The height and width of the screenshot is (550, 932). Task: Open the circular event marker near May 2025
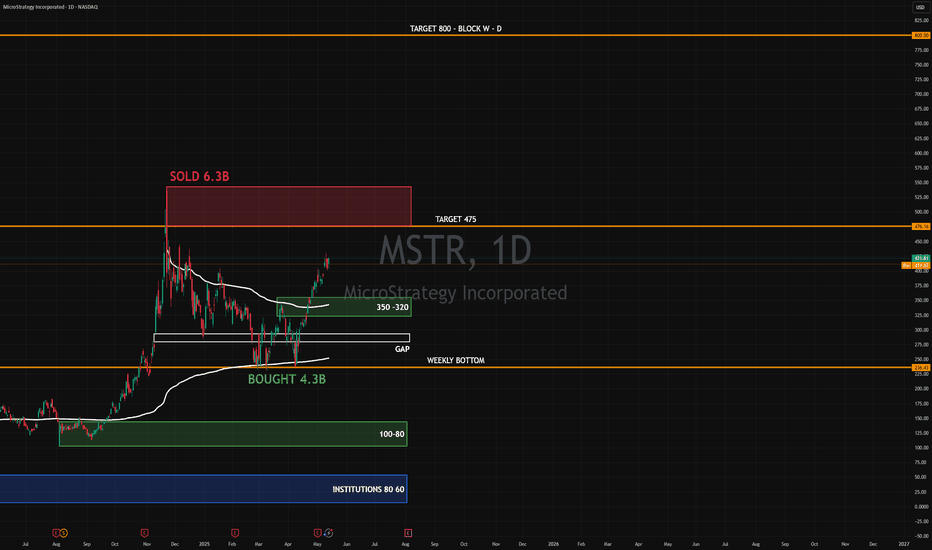[x=328, y=533]
